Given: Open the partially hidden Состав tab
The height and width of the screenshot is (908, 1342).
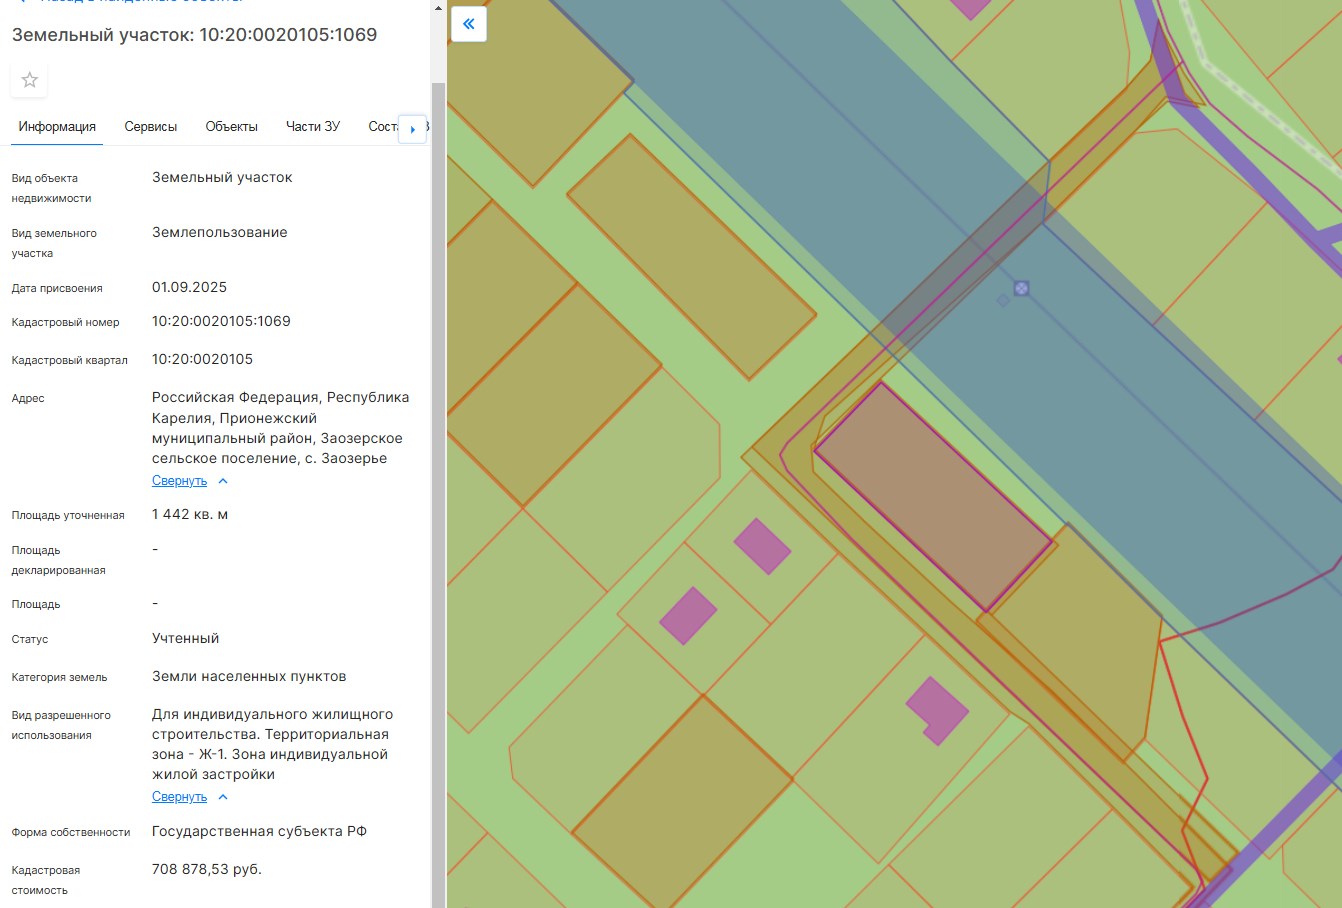Looking at the screenshot, I should [383, 127].
